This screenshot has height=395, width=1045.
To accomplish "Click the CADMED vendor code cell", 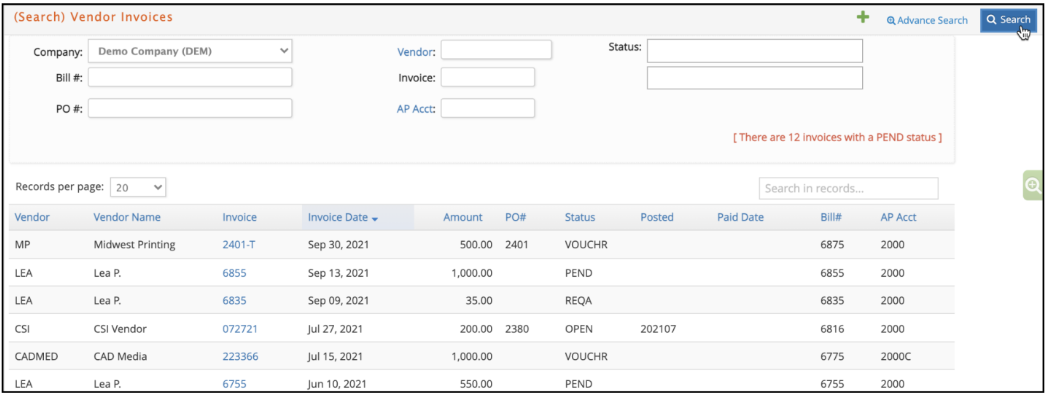I will 36,356.
